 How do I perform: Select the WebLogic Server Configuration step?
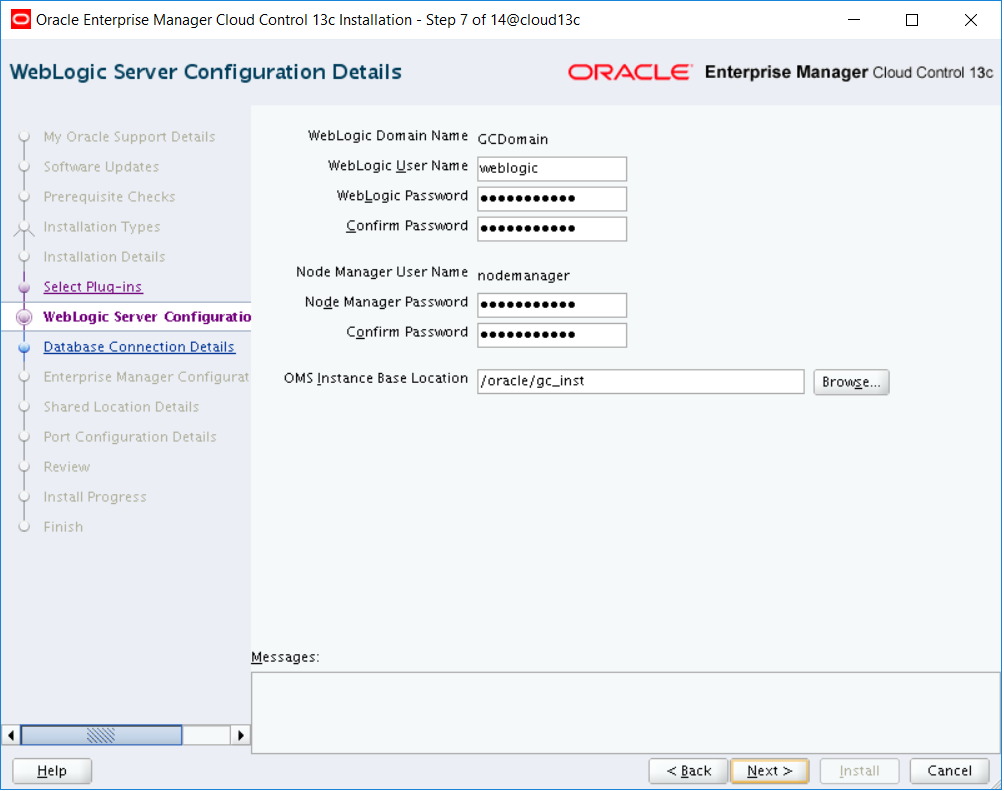pos(147,316)
